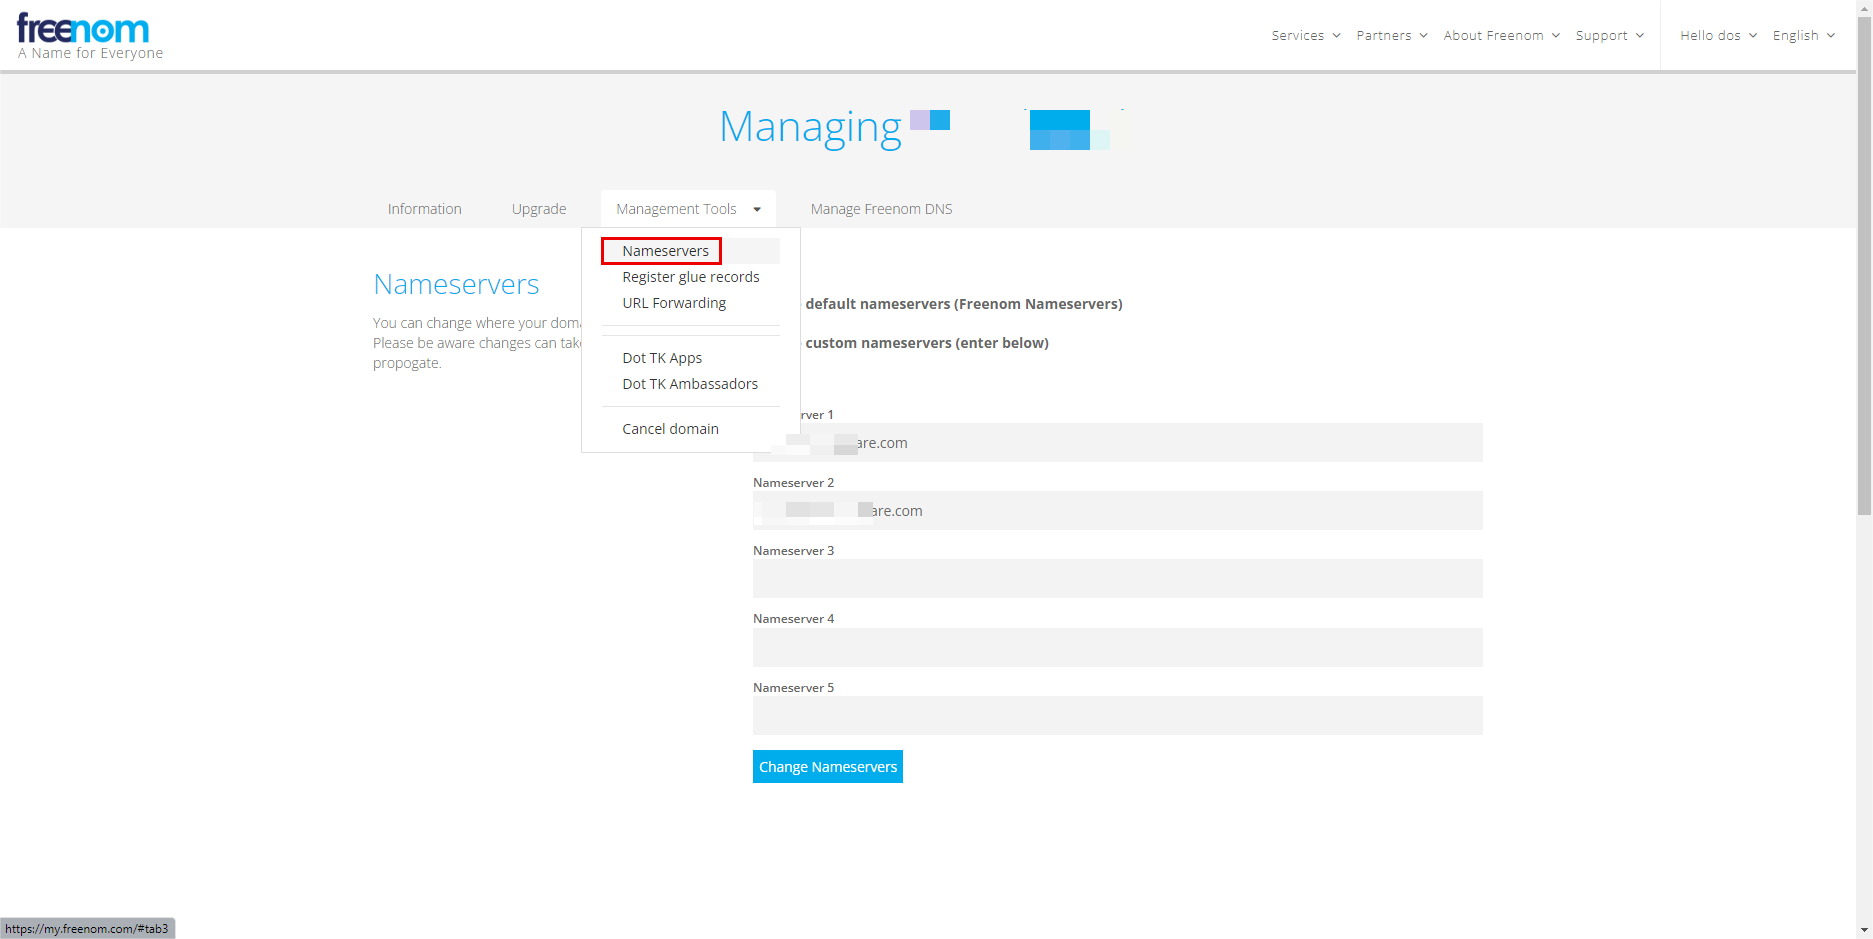The width and height of the screenshot is (1873, 939).
Task: Open the Upgrade tab
Action: [539, 209]
